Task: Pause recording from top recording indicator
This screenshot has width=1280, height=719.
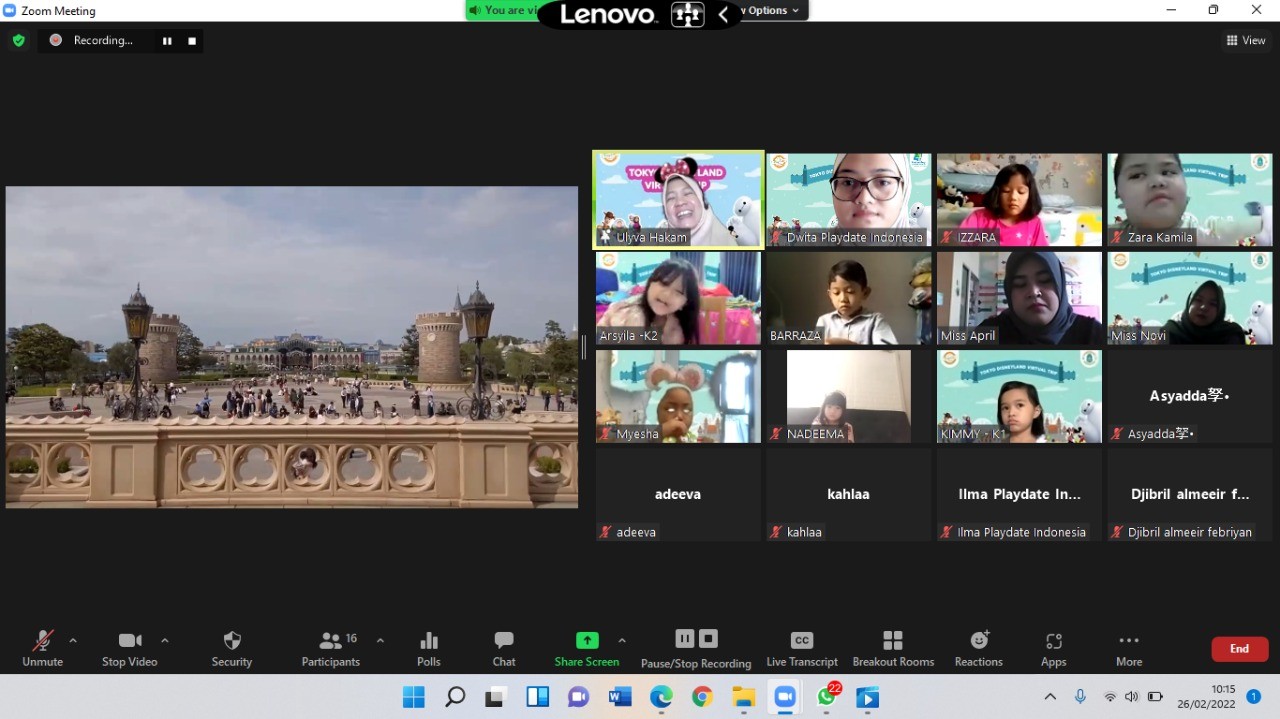Action: [x=167, y=41]
